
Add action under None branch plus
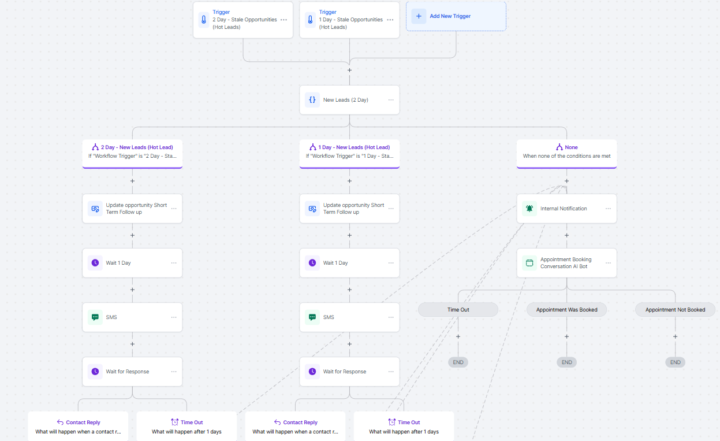click(567, 181)
